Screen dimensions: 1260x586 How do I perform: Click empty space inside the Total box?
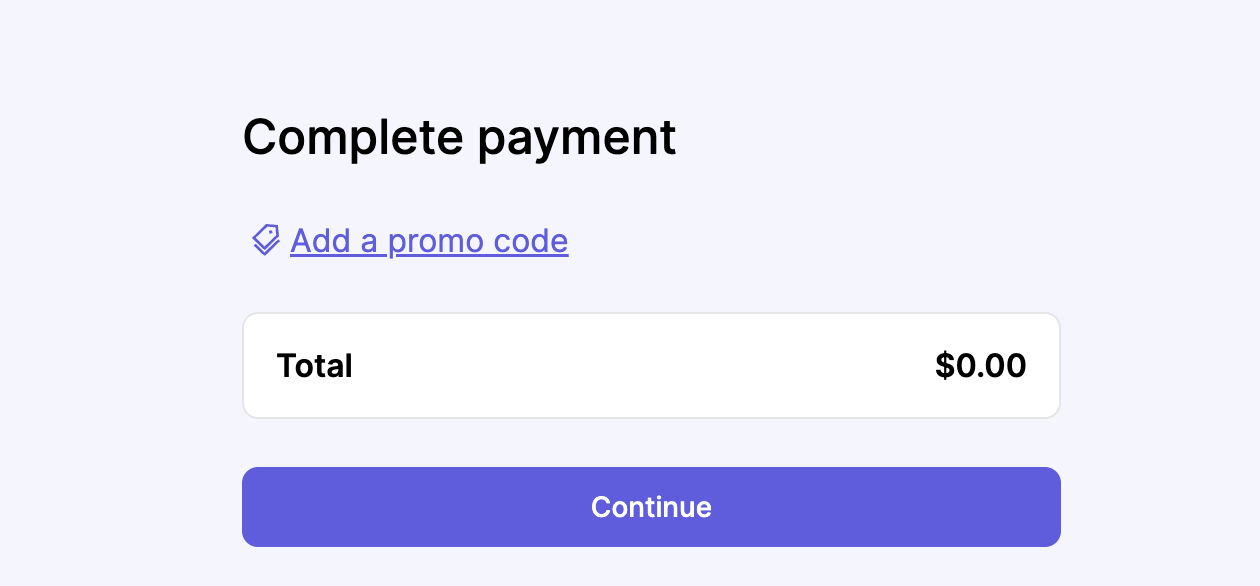(x=640, y=366)
